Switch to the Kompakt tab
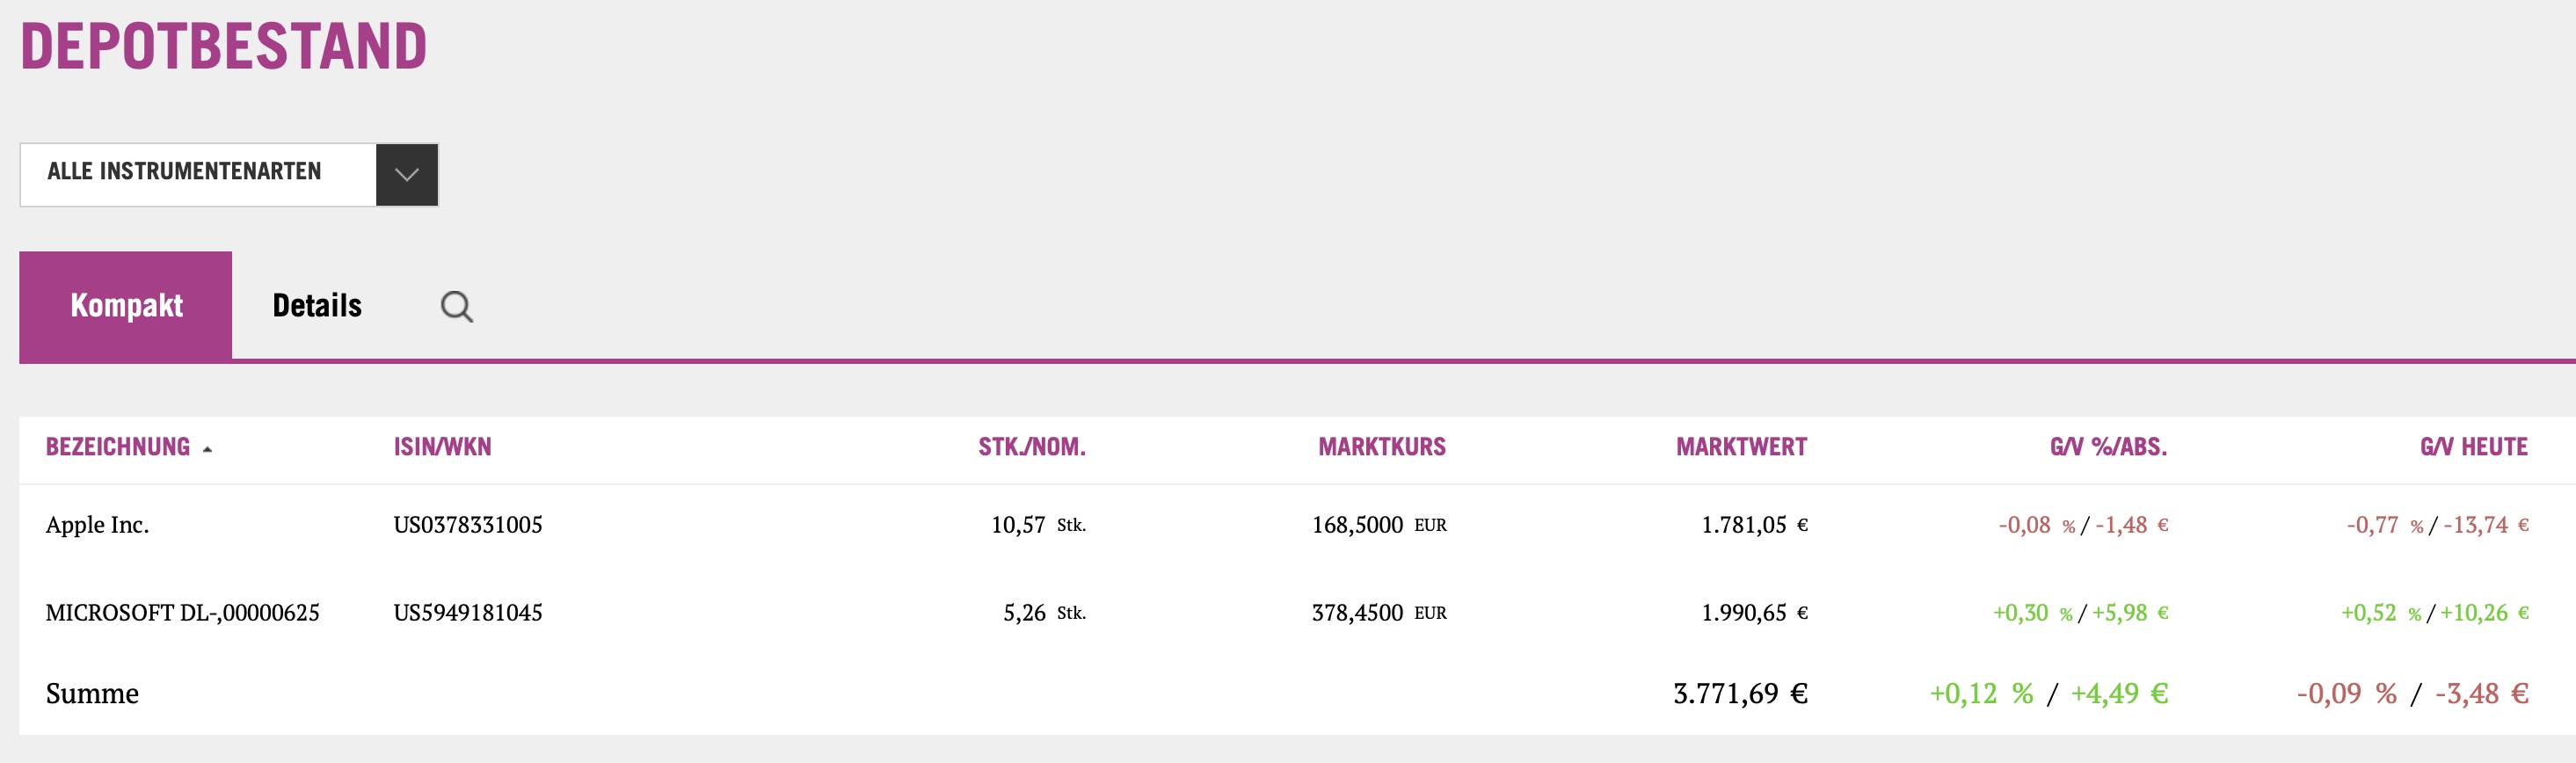 coord(126,306)
